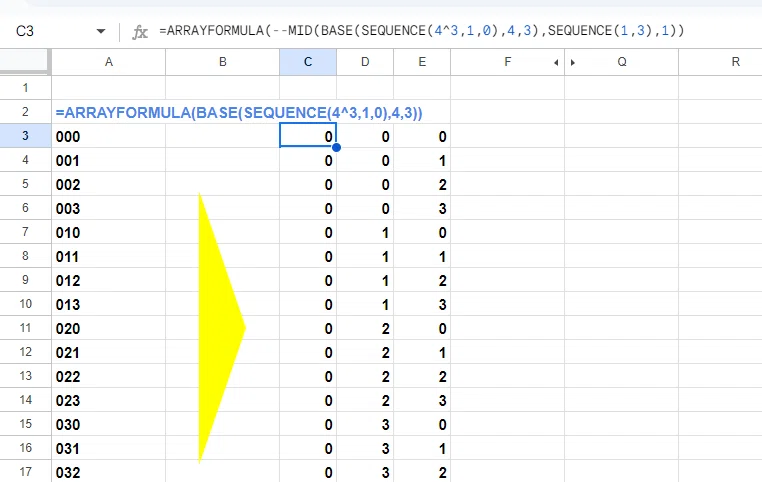Click cell containing 030
This screenshot has height=482, width=762.
coord(108,424)
